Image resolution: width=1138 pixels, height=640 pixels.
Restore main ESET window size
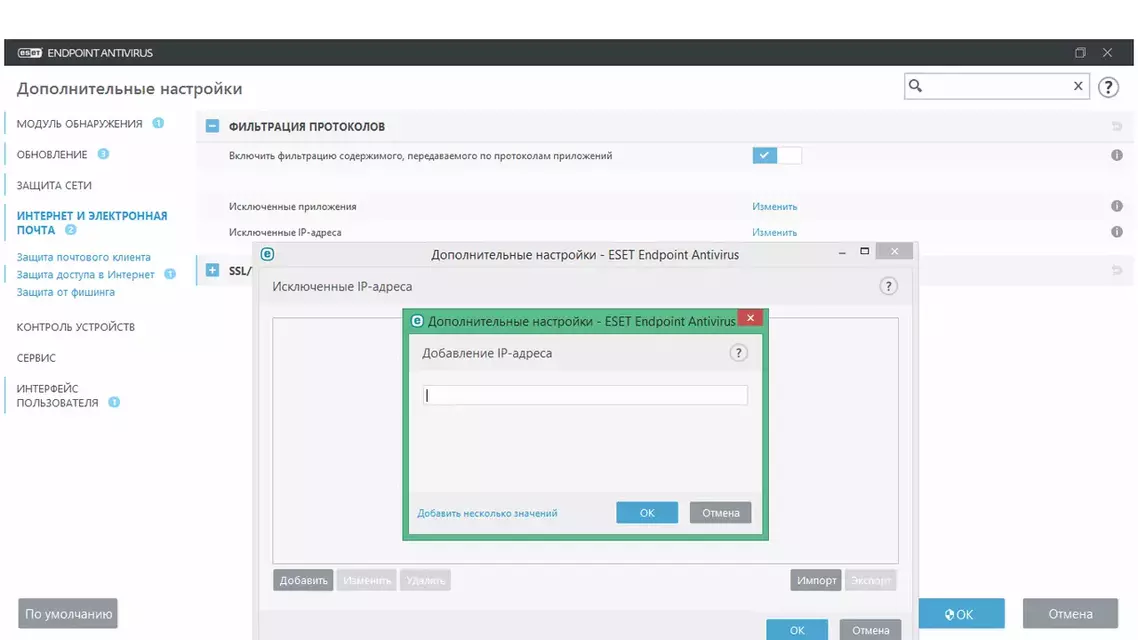(x=1080, y=52)
